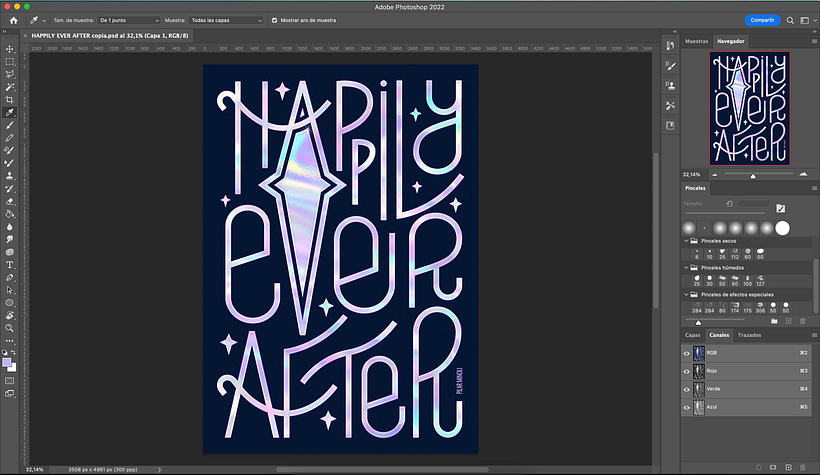820x475 pixels.
Task: Select the Move tool
Action: 9,49
